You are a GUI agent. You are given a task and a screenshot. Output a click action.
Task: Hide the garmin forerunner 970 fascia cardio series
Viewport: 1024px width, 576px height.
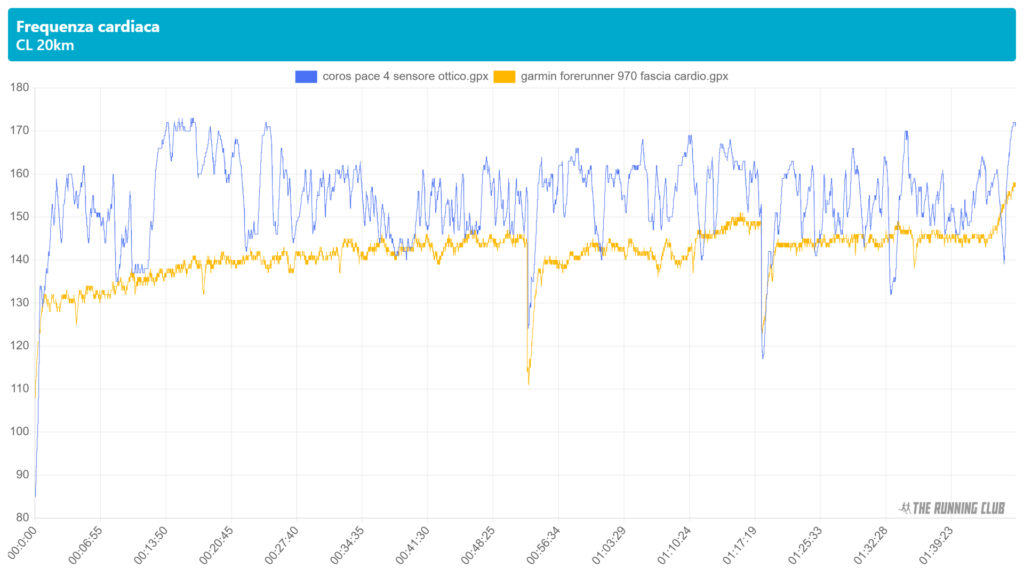coord(624,76)
